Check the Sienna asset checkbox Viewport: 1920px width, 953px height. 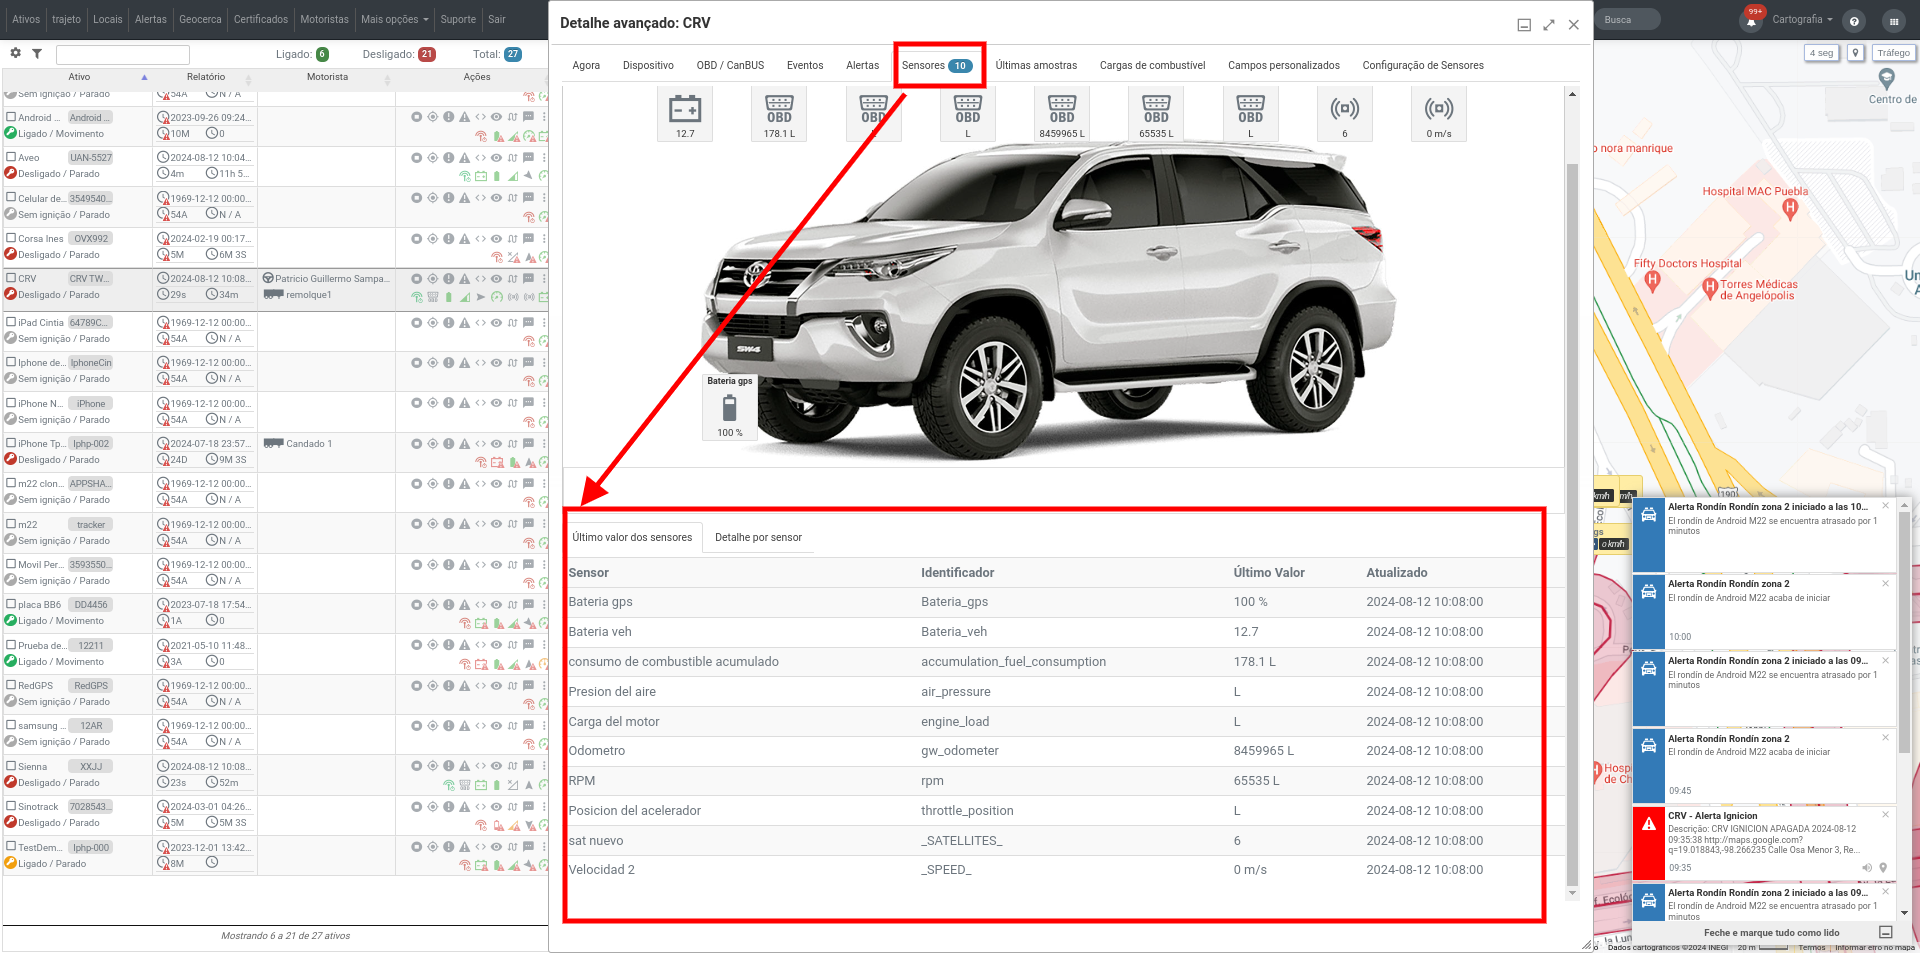11,766
